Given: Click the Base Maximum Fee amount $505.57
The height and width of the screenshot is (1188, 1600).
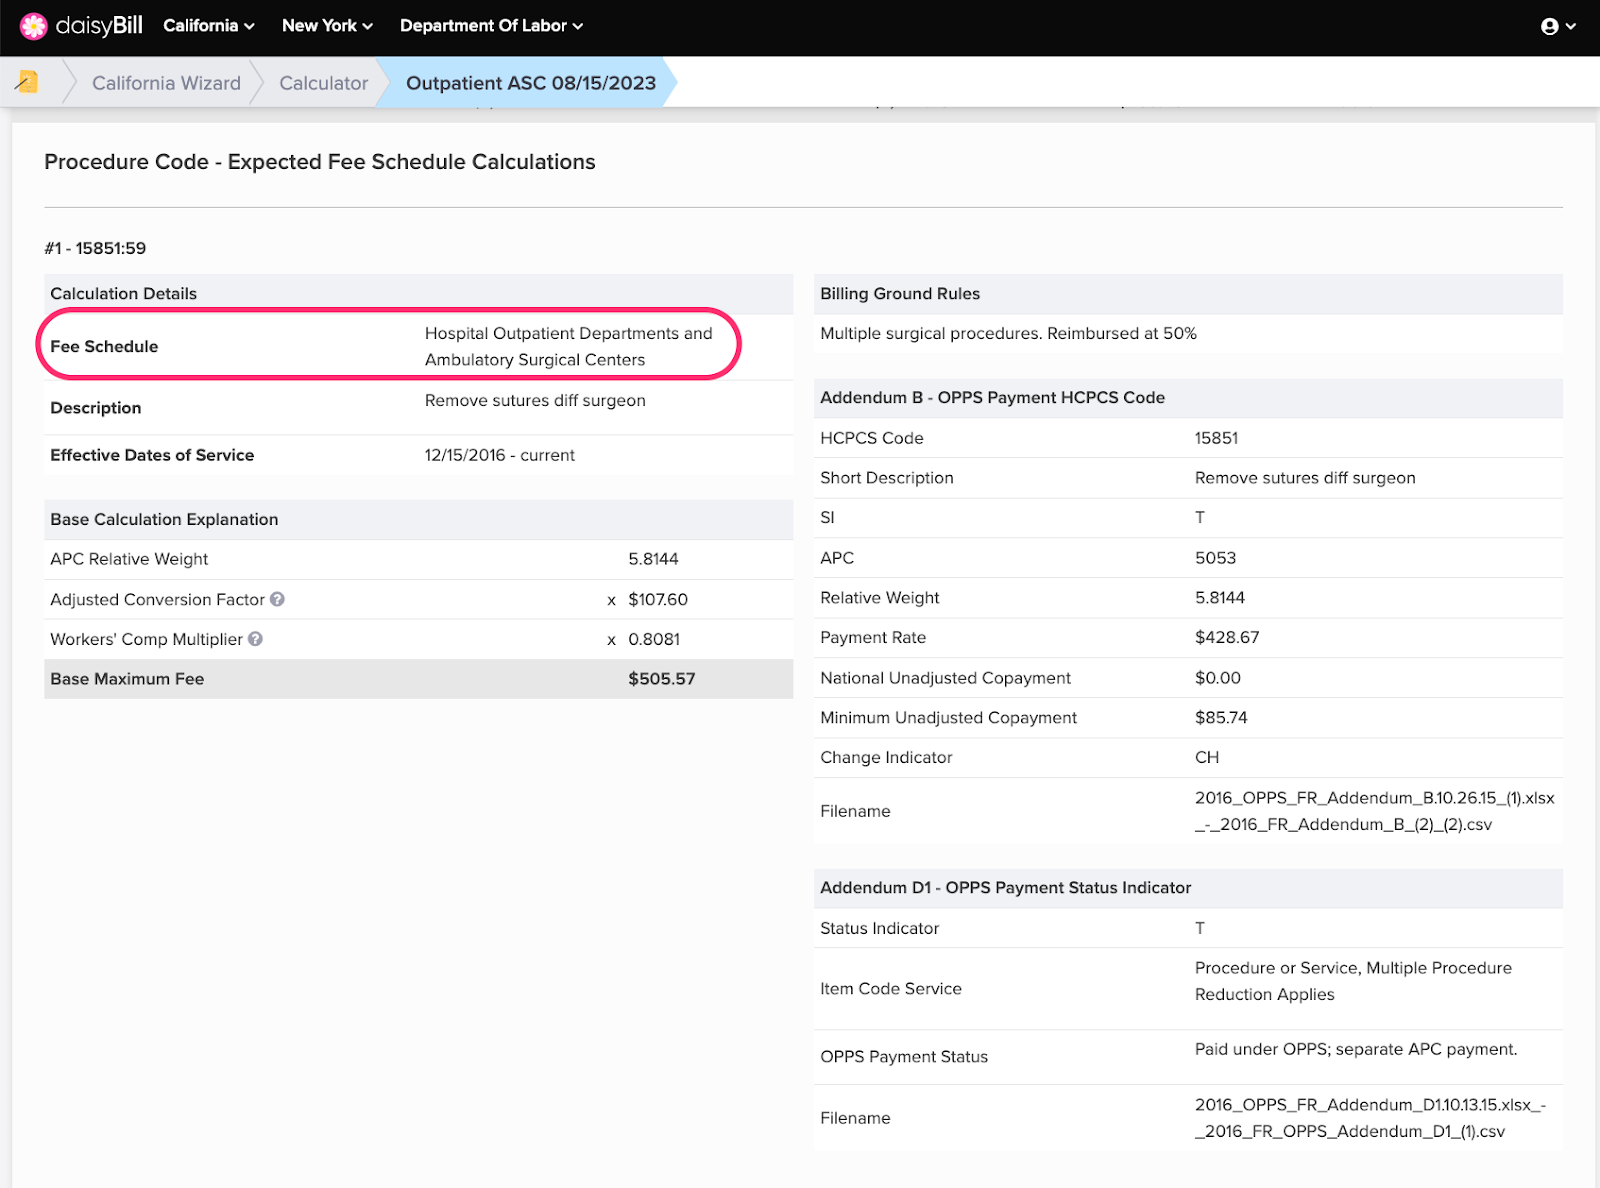Looking at the screenshot, I should point(661,679).
